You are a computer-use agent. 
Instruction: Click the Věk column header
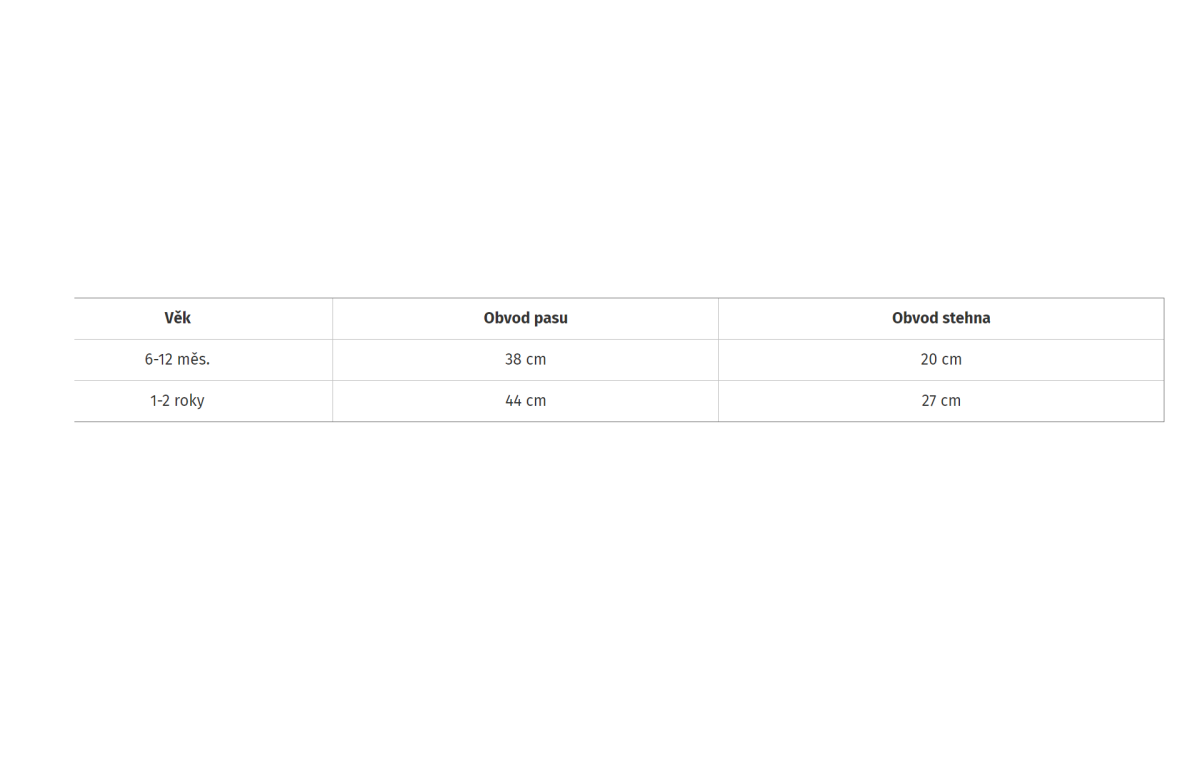click(177, 318)
